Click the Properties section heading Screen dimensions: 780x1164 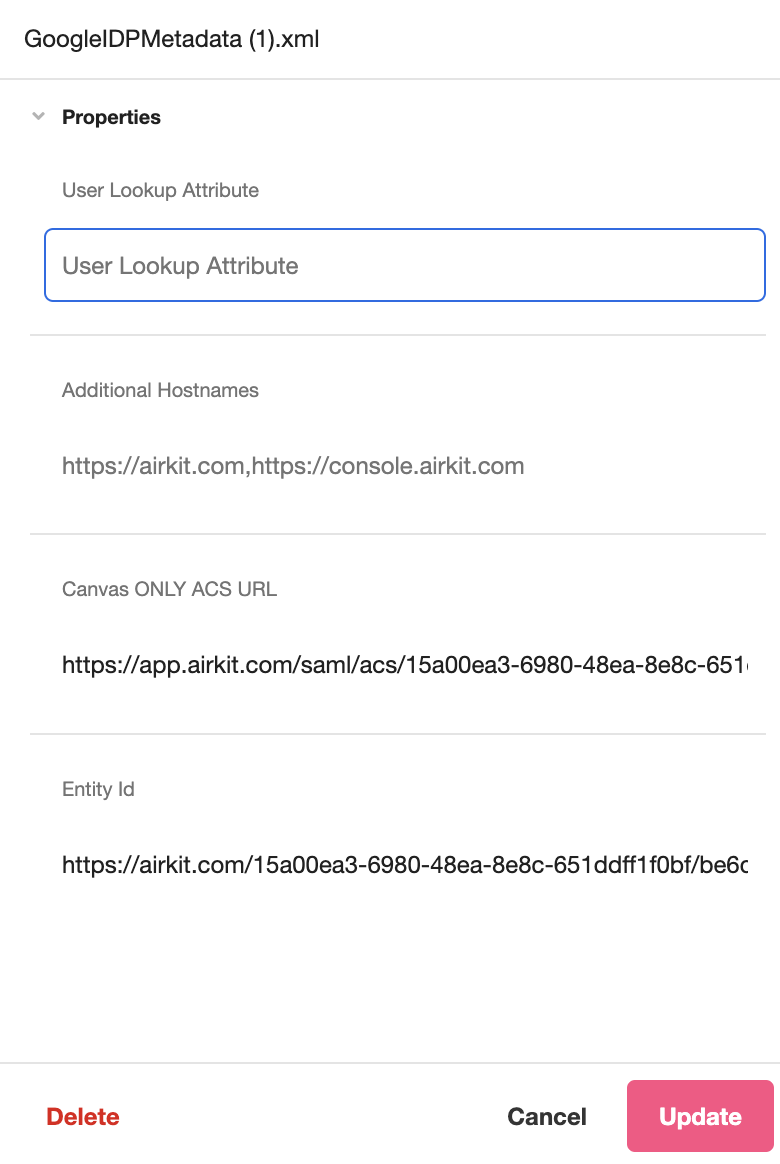[111, 117]
